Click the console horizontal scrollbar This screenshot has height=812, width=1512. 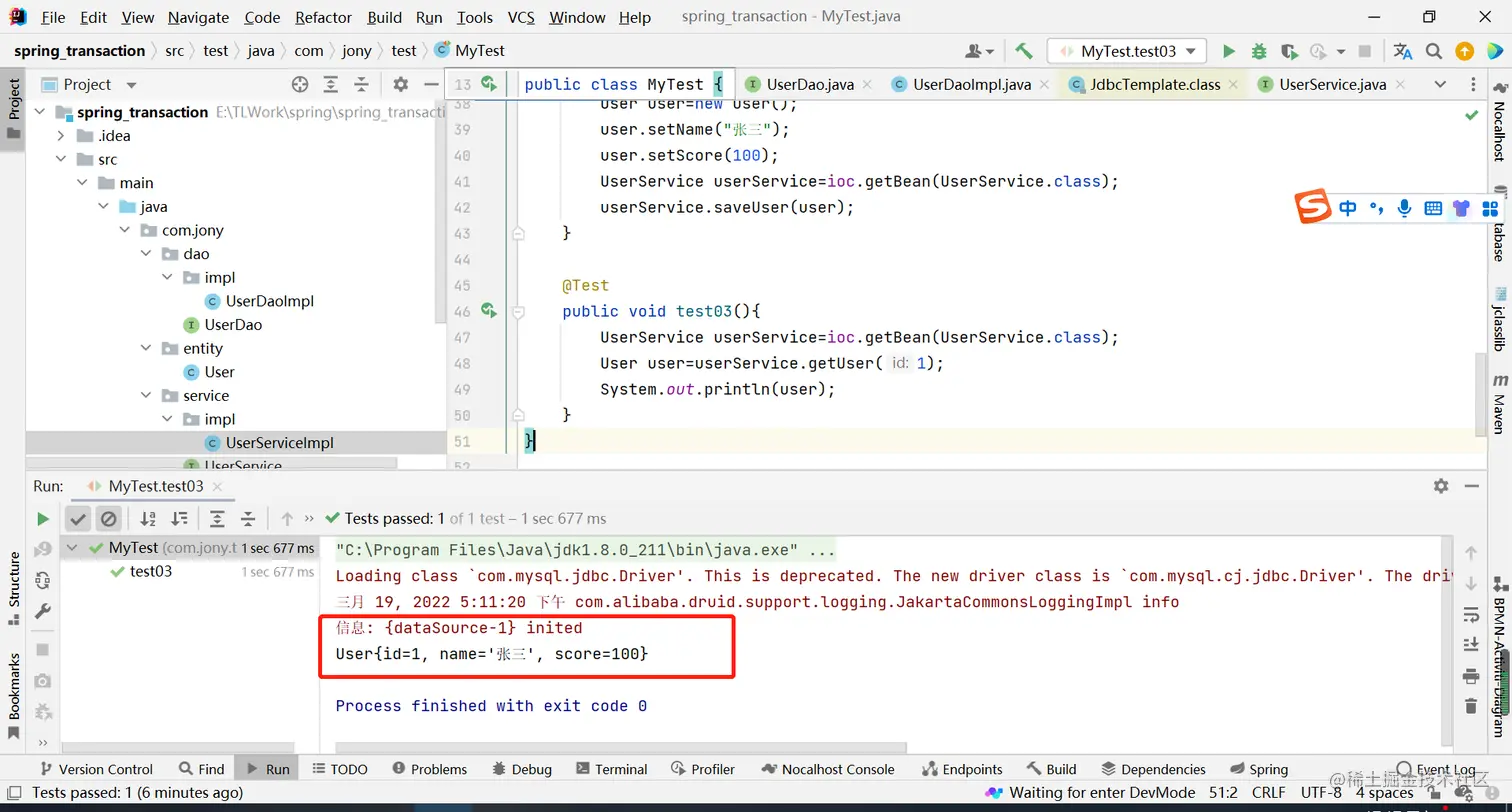pyautogui.click(x=621, y=747)
